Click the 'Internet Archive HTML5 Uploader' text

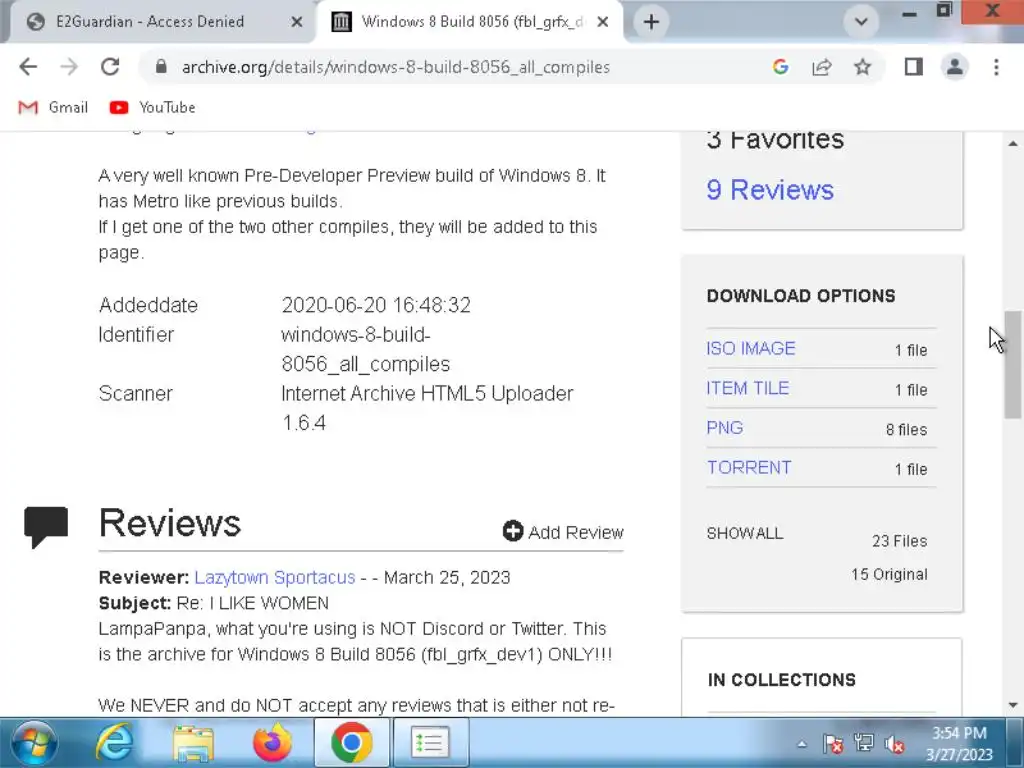pos(427,393)
